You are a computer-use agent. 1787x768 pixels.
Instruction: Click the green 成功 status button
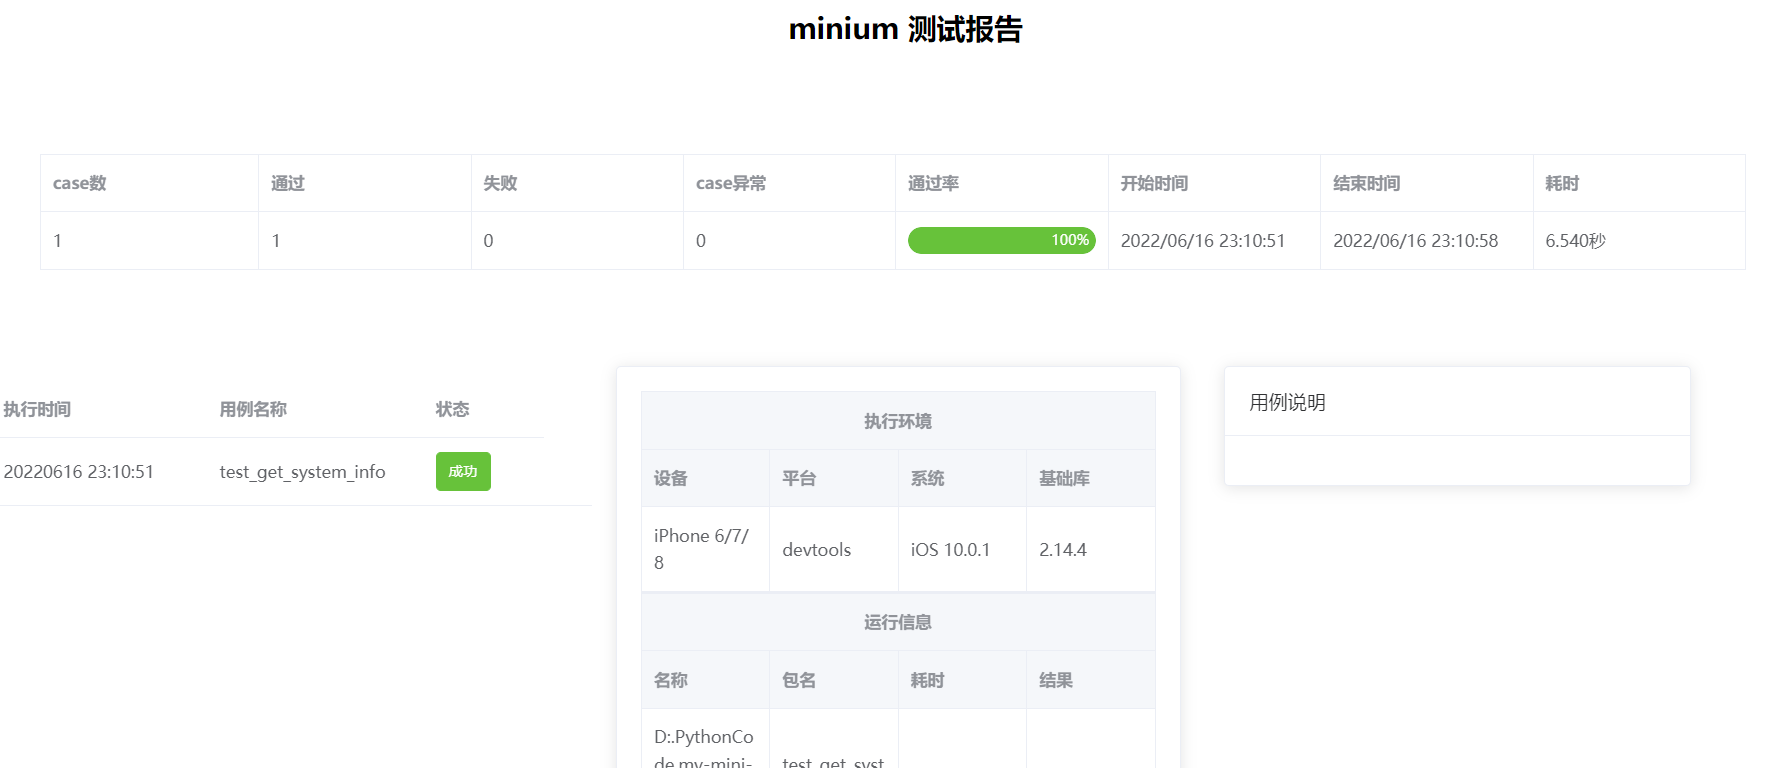coord(463,471)
